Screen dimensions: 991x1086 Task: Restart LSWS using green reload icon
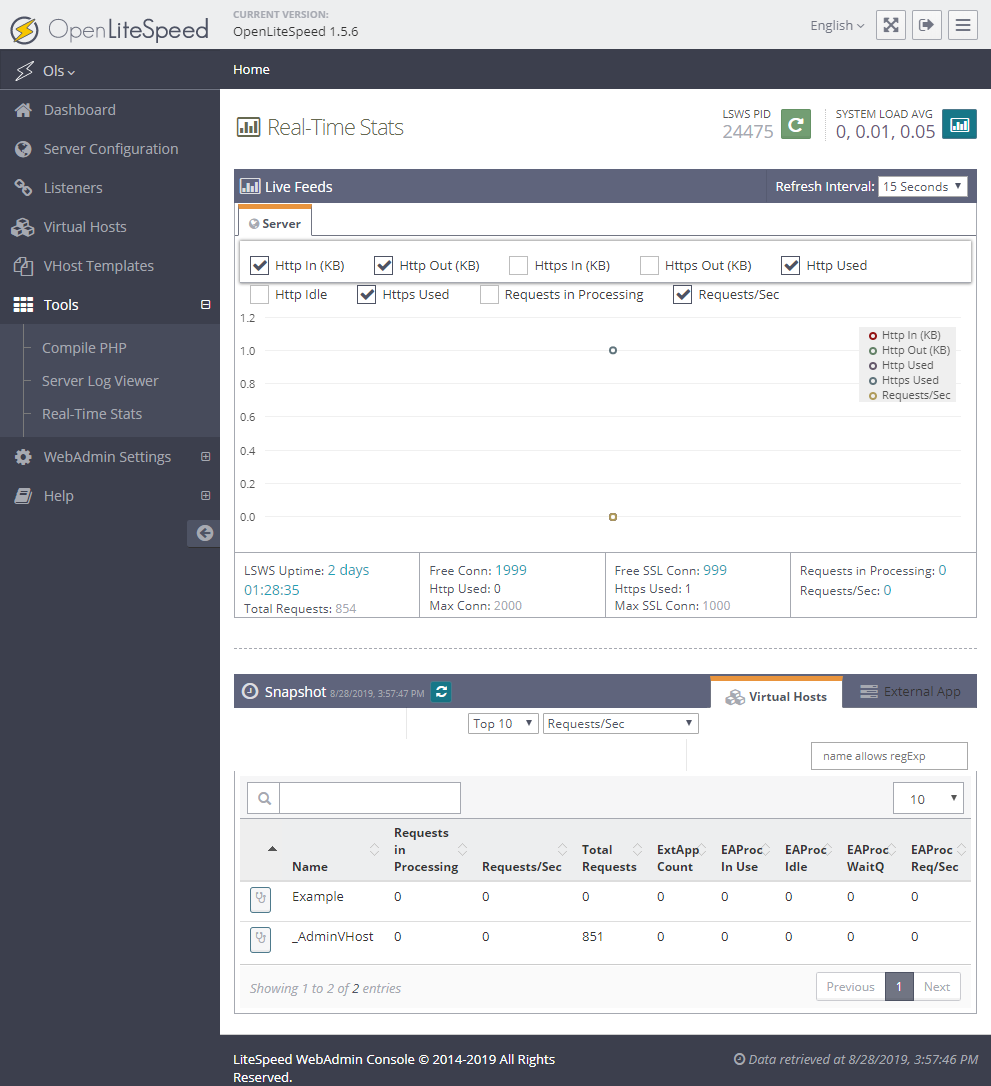(x=796, y=125)
